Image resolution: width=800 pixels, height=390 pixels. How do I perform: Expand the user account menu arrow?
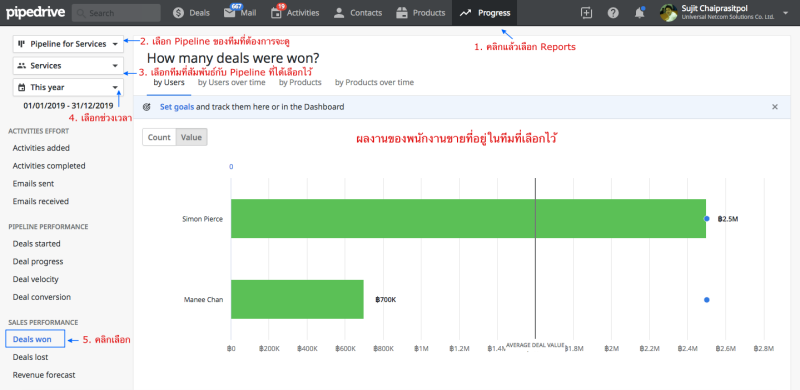pyautogui.click(x=785, y=13)
